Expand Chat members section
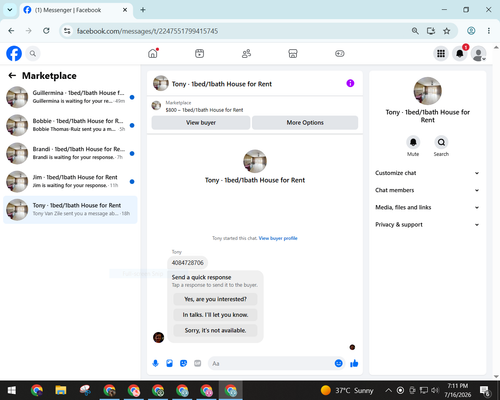Image resolution: width=500 pixels, height=400 pixels. pos(427,190)
